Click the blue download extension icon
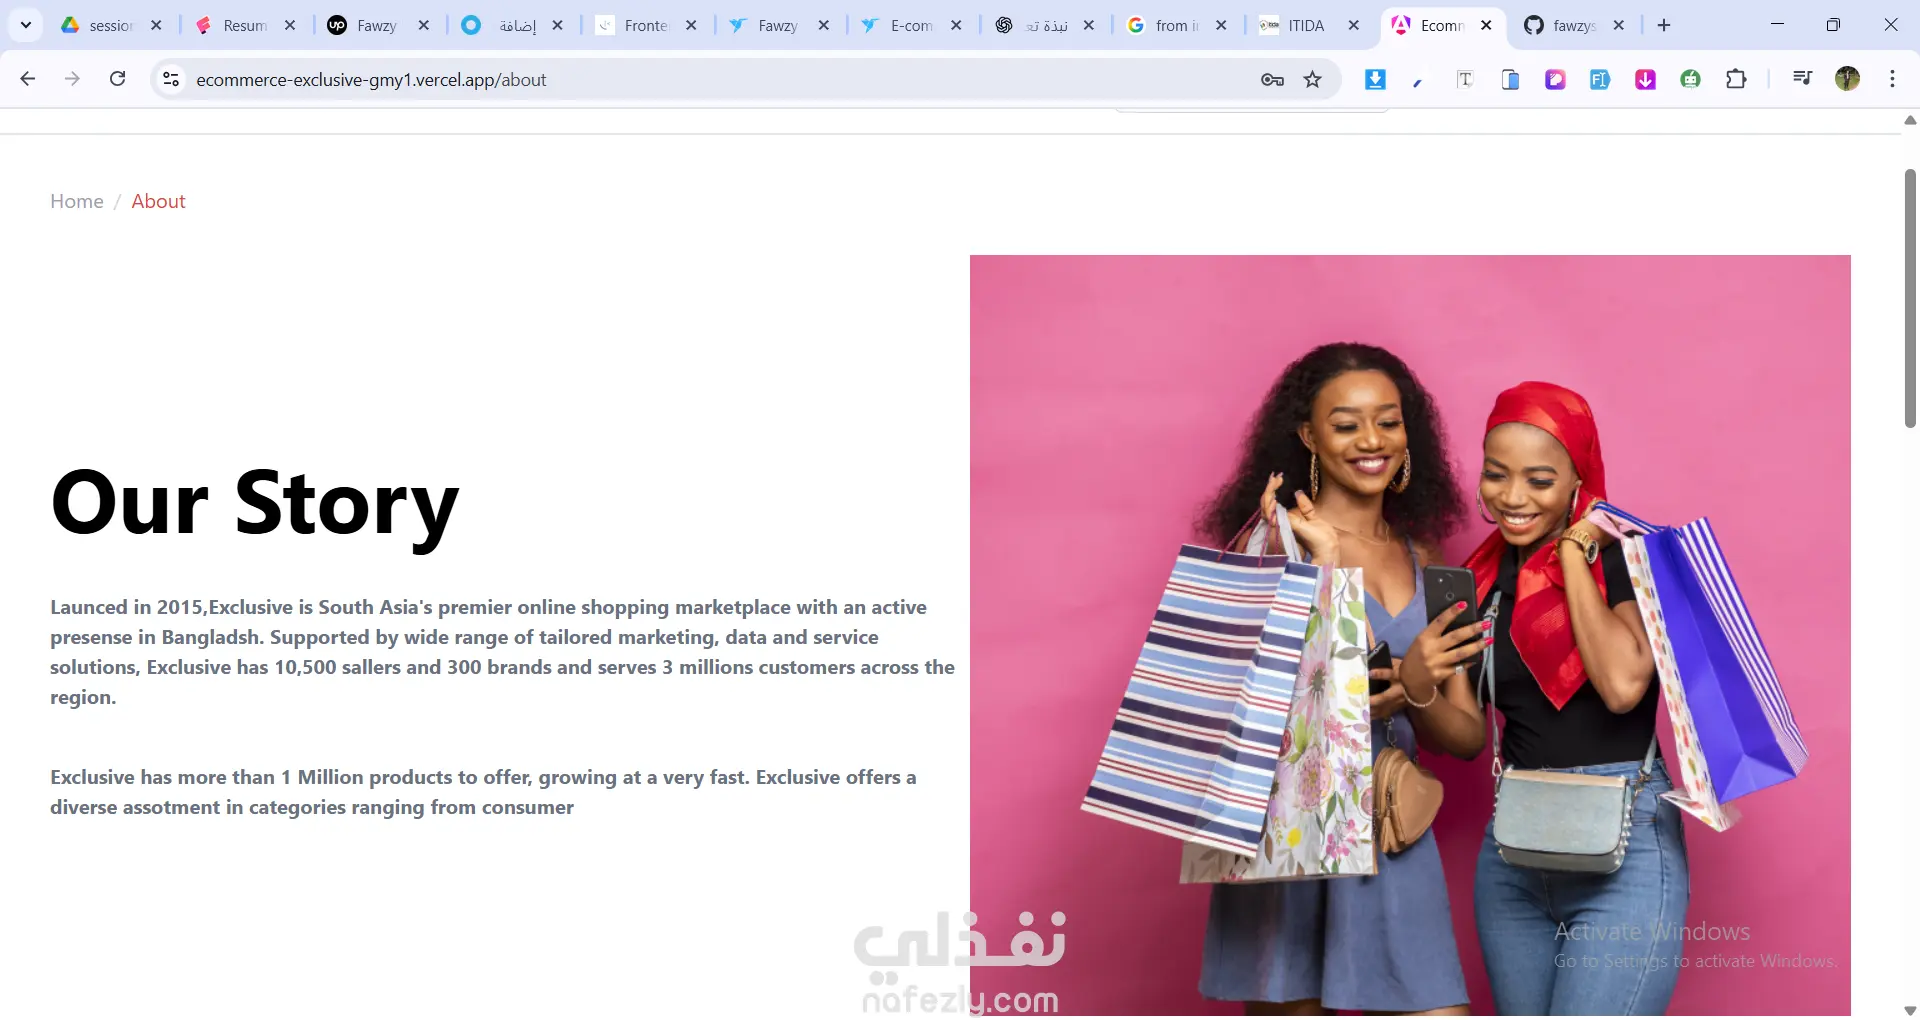This screenshot has height=1020, width=1920. [1375, 79]
